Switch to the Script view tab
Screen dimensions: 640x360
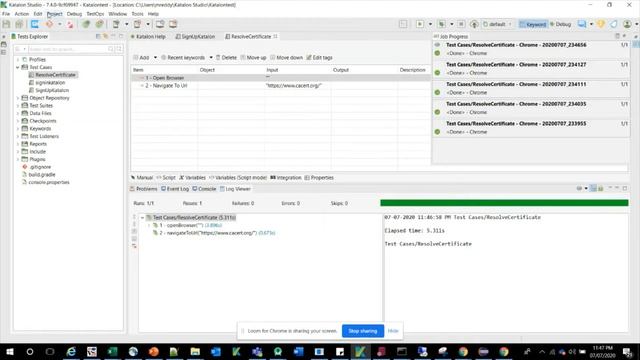166,178
